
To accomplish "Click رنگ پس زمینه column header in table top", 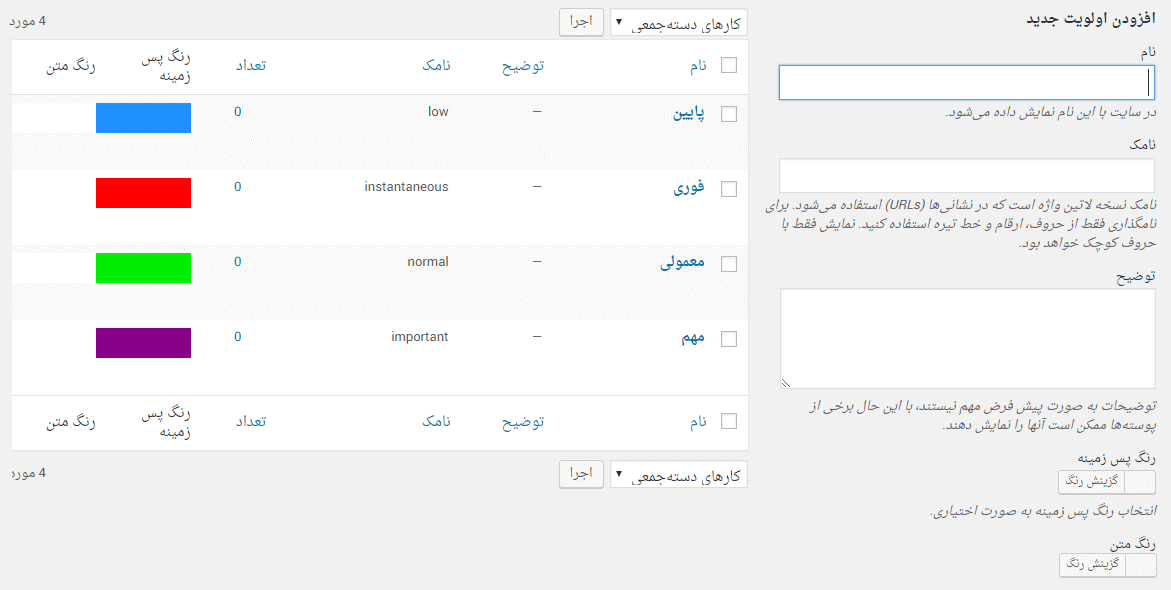I will click(166, 66).
